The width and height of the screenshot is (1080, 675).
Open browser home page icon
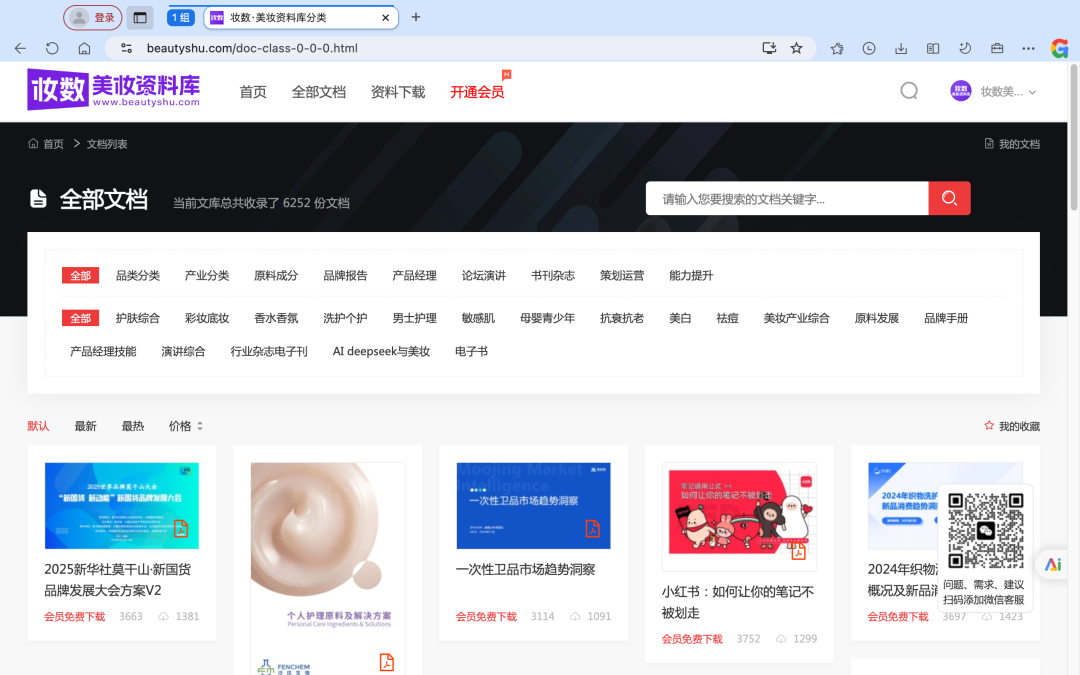coord(84,48)
